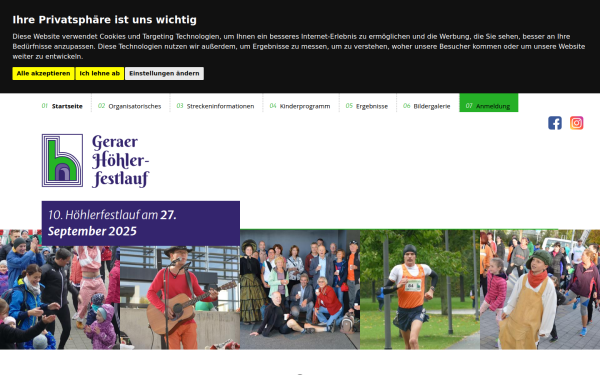Open the Facebook page icon
This screenshot has height=375, width=600.
[555, 123]
